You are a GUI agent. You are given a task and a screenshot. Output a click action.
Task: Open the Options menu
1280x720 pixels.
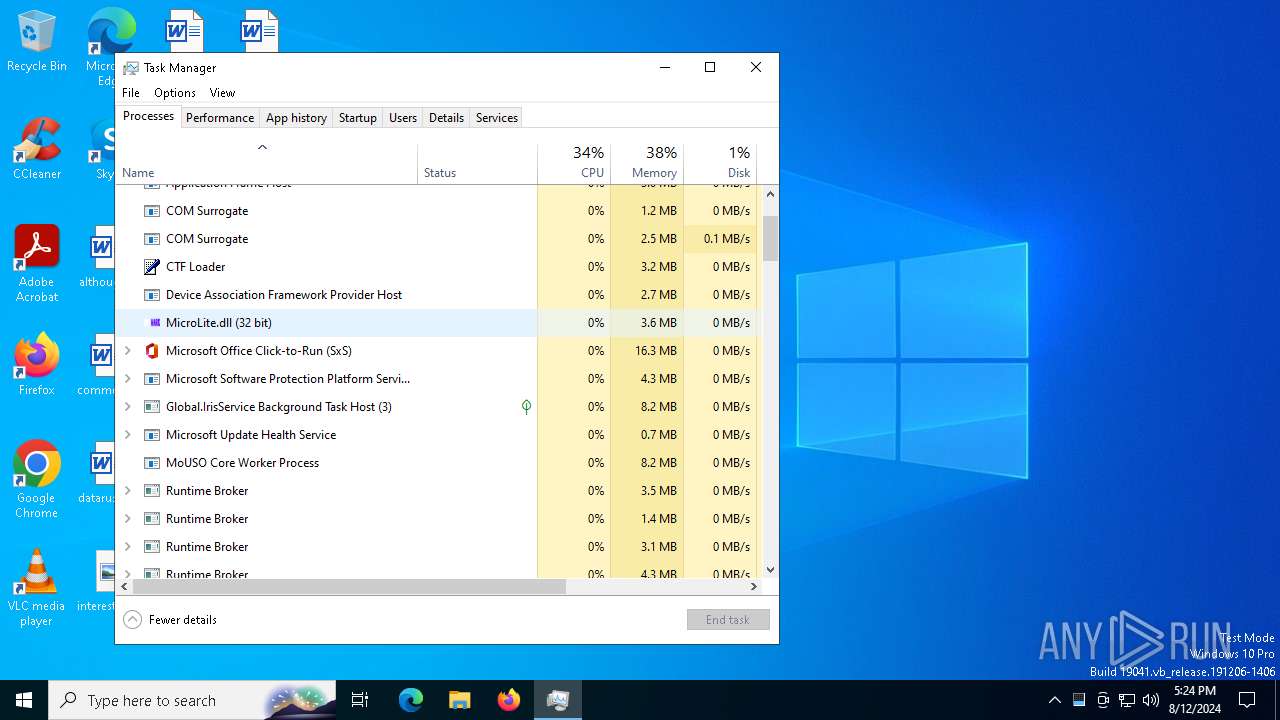[175, 93]
